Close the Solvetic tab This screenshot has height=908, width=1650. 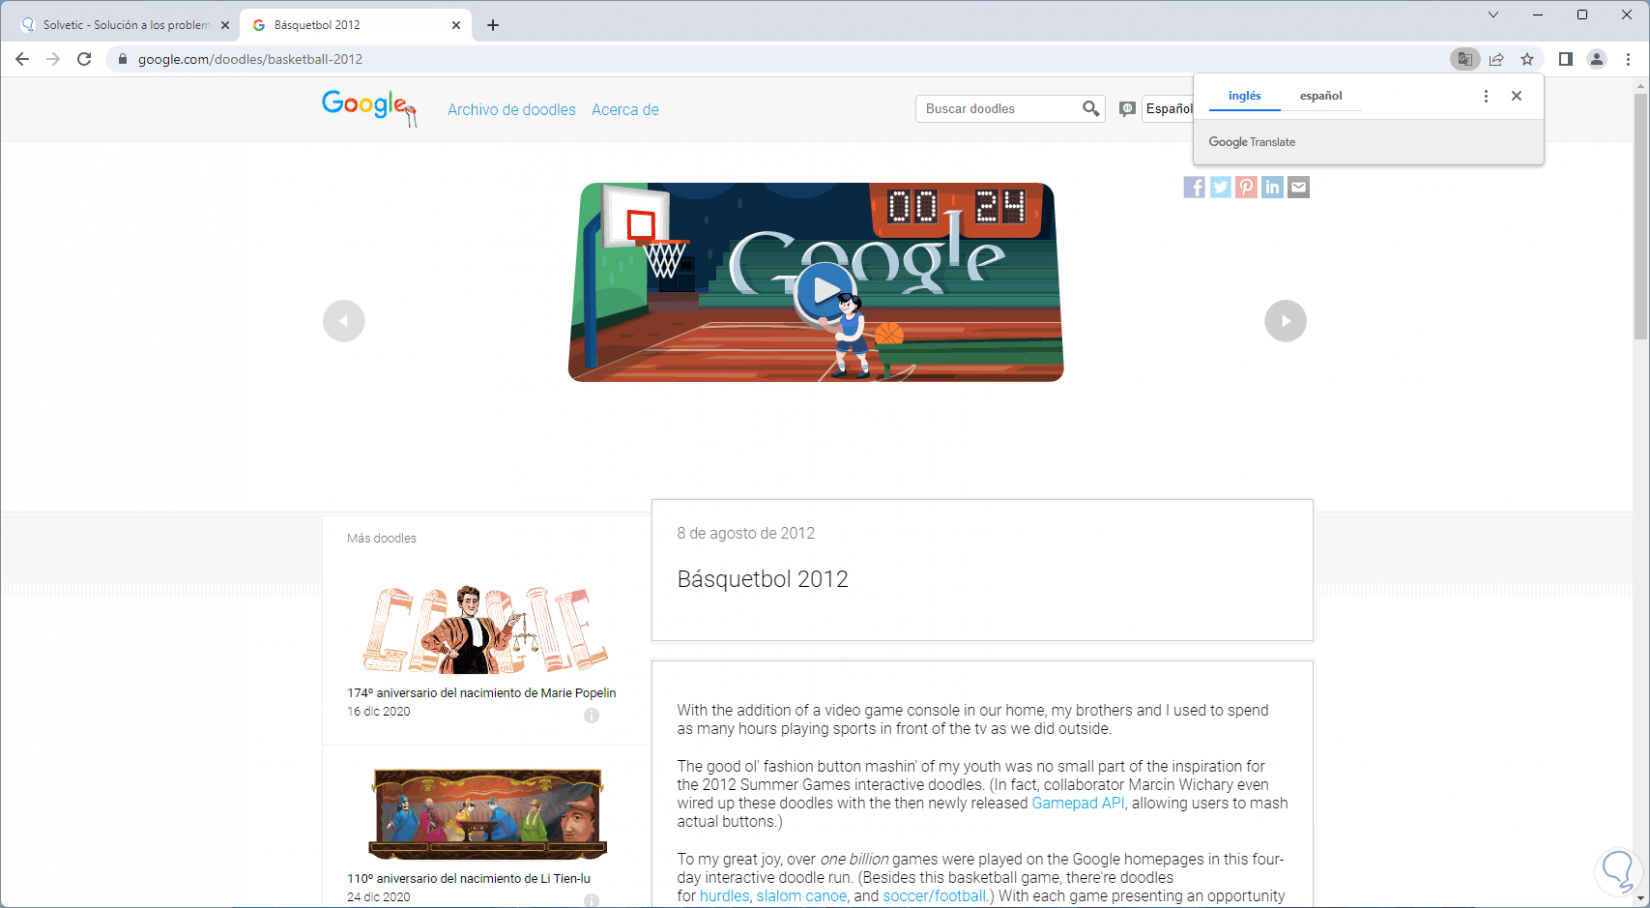pyautogui.click(x=225, y=25)
